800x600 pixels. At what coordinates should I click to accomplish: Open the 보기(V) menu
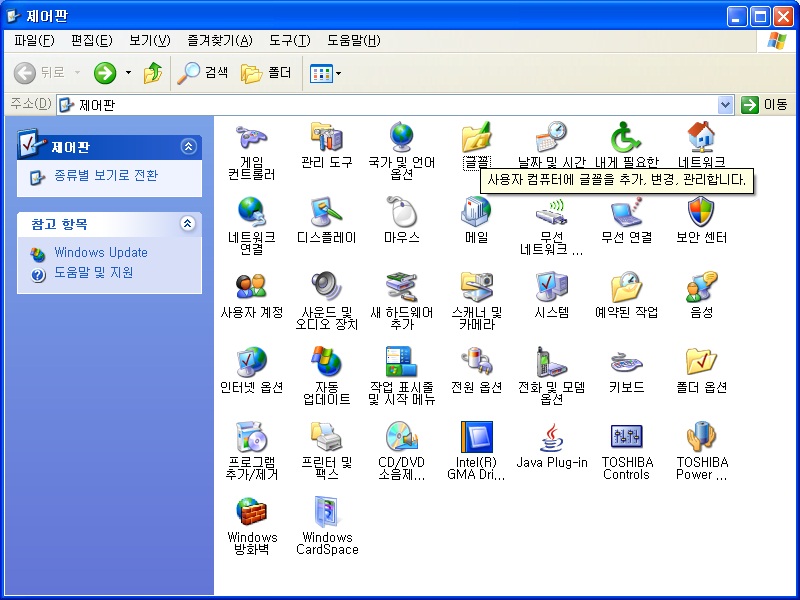[149, 40]
